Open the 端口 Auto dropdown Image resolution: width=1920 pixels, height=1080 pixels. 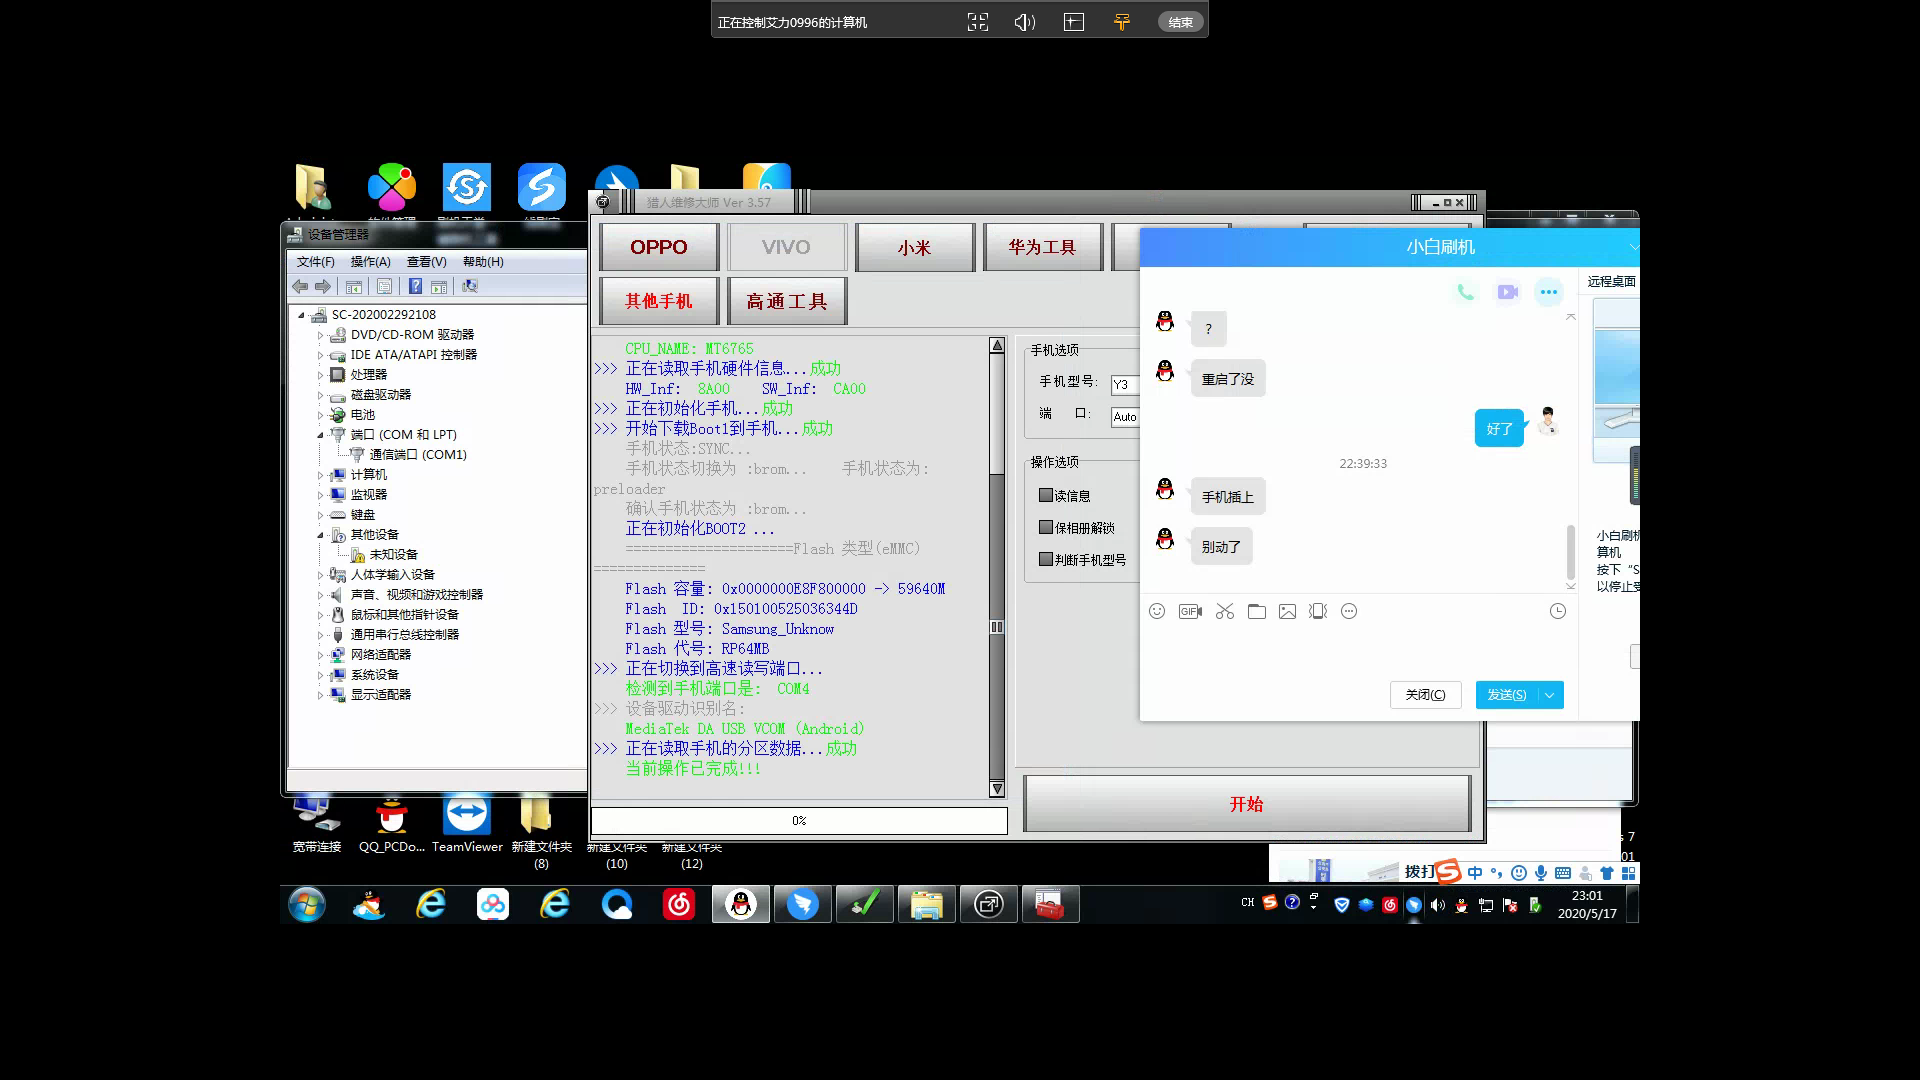(x=1125, y=417)
